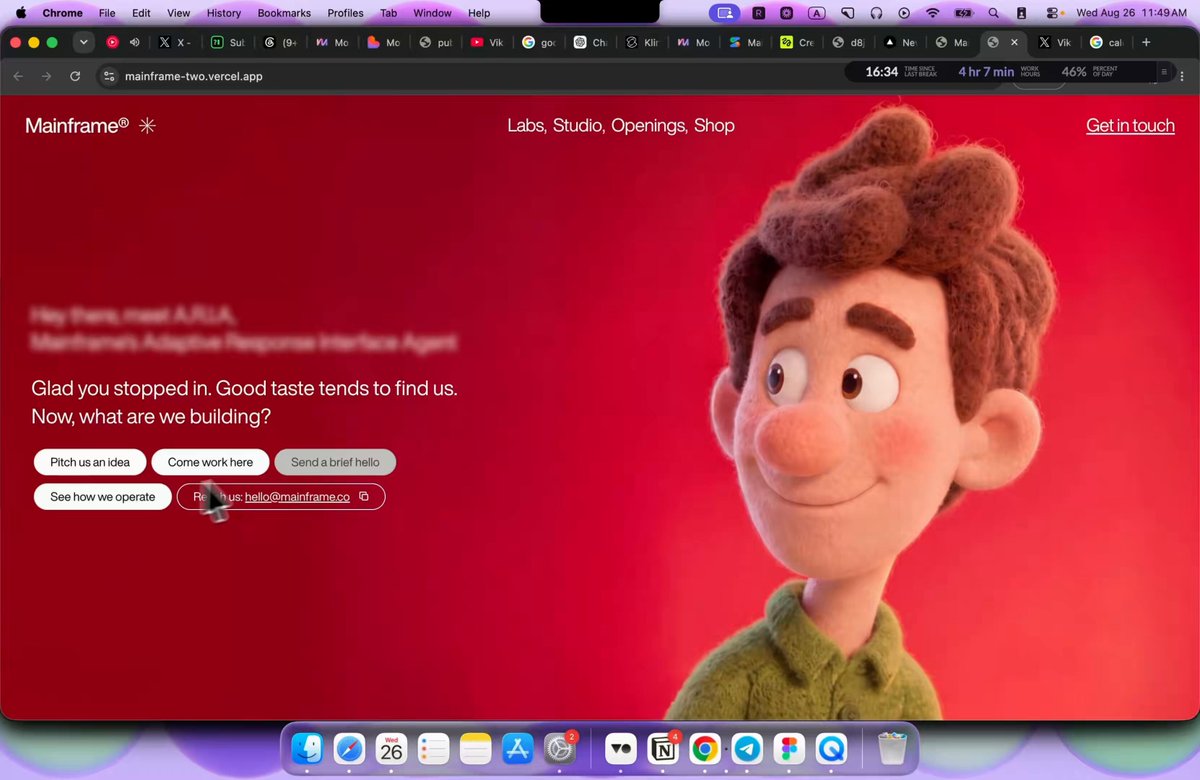1200x780 pixels.
Task: Click the 'Get in touch' link
Action: point(1130,126)
